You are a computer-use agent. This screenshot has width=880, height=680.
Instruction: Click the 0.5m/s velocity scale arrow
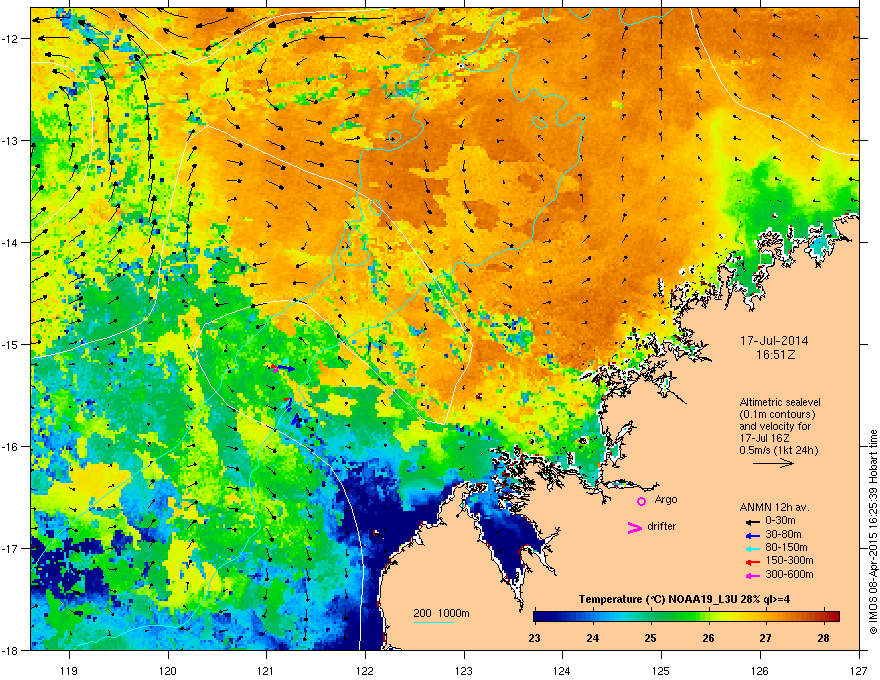(773, 463)
